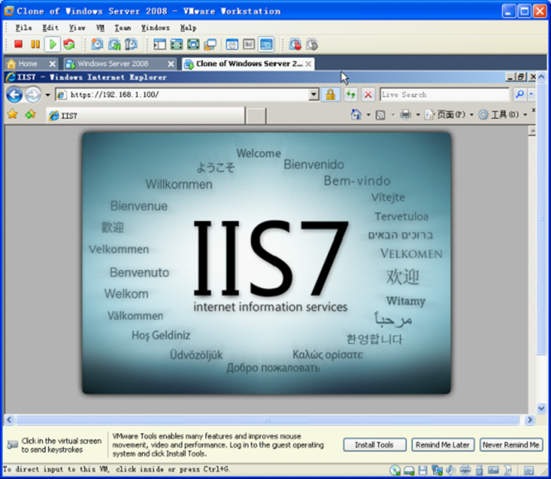Viewport: 551px width, 479px height.
Task: Click the horizontal scrollbar of the VM view
Action: [268, 420]
